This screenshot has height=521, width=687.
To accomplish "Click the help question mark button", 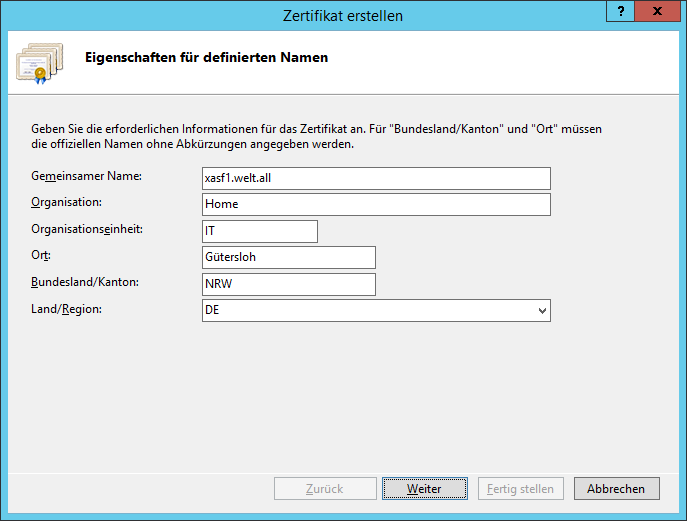I will pyautogui.click(x=620, y=11).
